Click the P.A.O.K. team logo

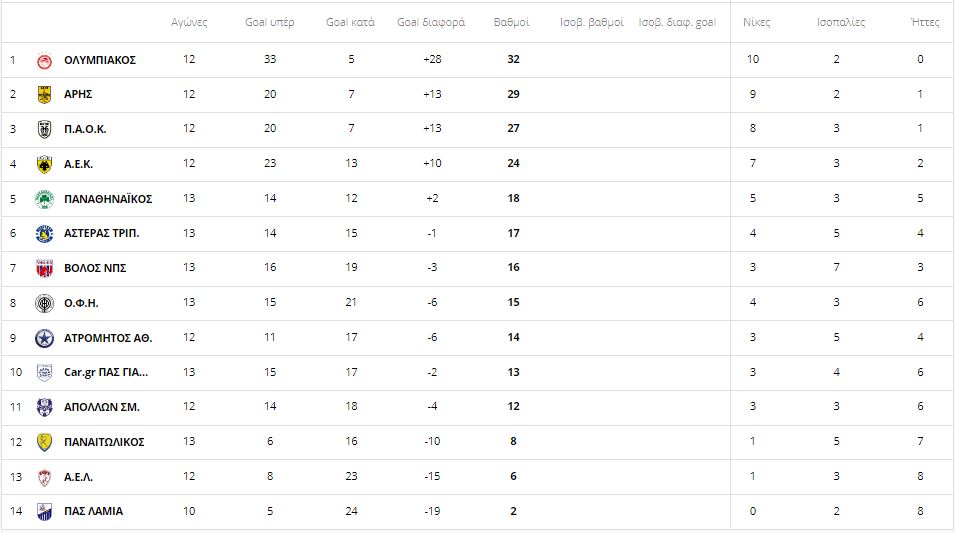[x=44, y=129]
